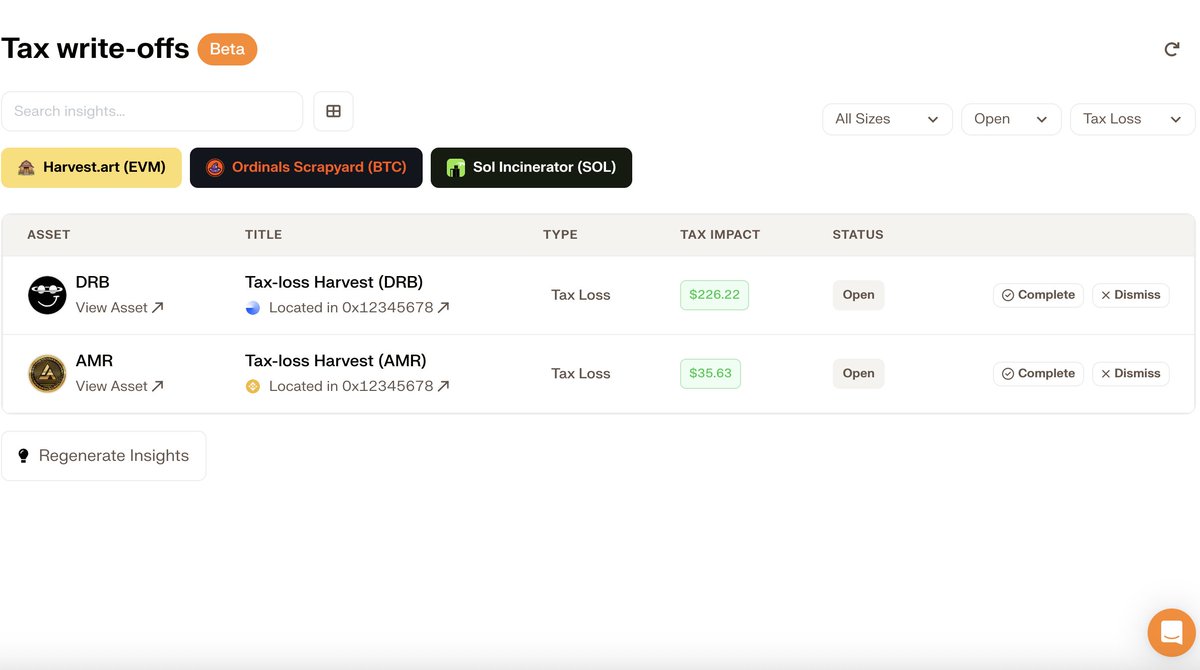Focus the Search insights field
Image resolution: width=1200 pixels, height=670 pixels.
tap(152, 111)
